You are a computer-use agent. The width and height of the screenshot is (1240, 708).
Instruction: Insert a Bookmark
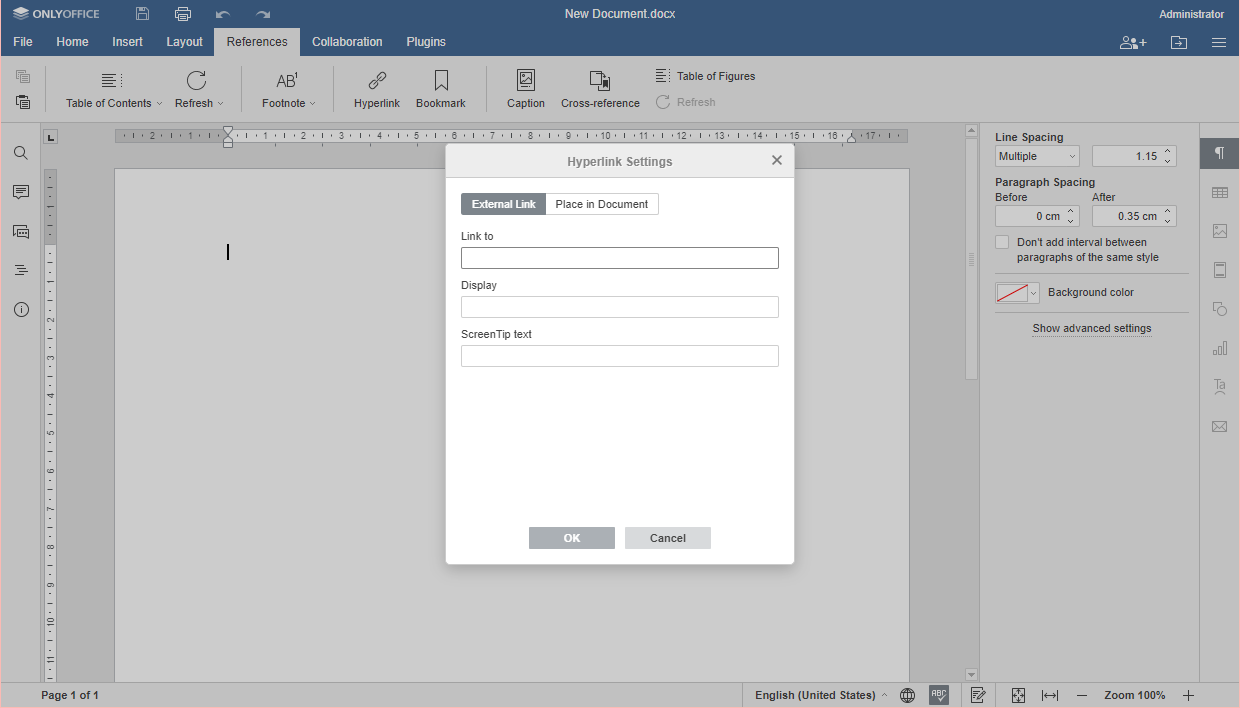[x=440, y=88]
